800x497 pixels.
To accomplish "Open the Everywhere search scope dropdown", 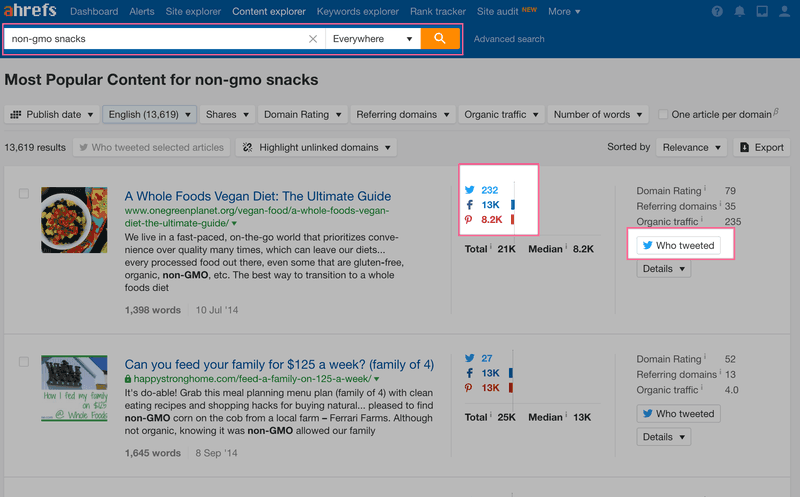I will click(372, 39).
